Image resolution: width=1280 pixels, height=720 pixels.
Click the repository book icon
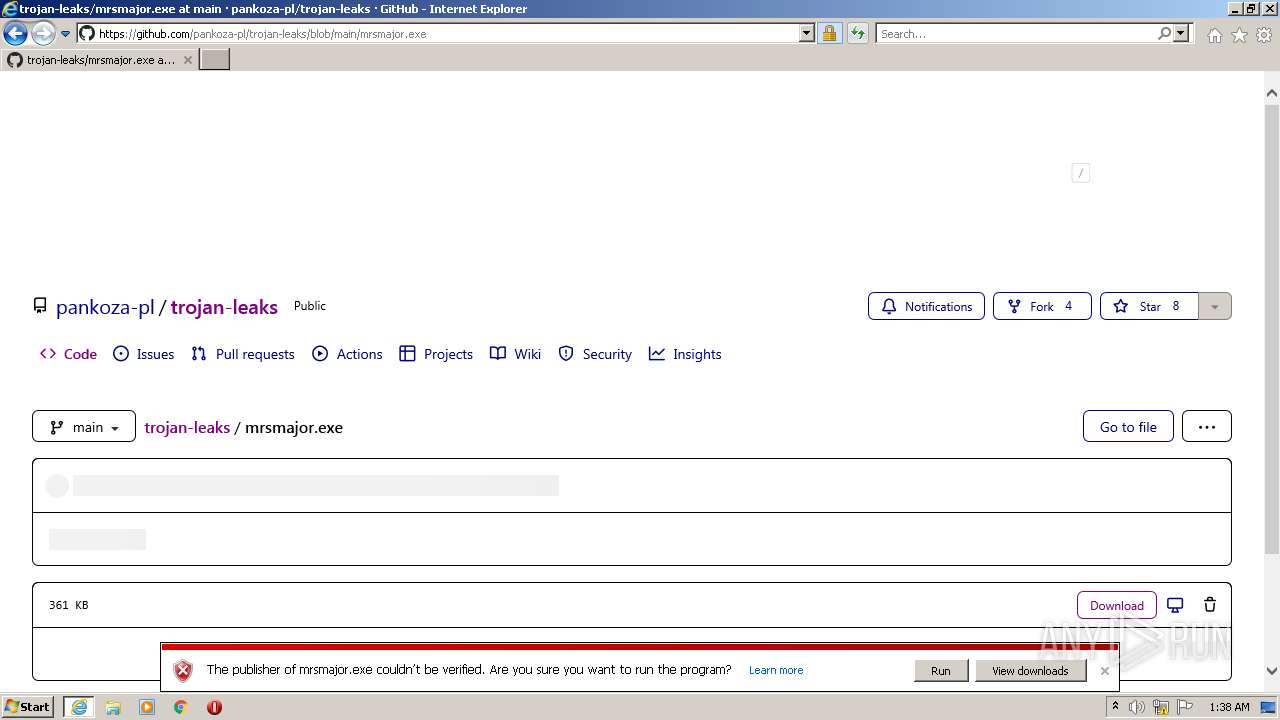[40, 306]
